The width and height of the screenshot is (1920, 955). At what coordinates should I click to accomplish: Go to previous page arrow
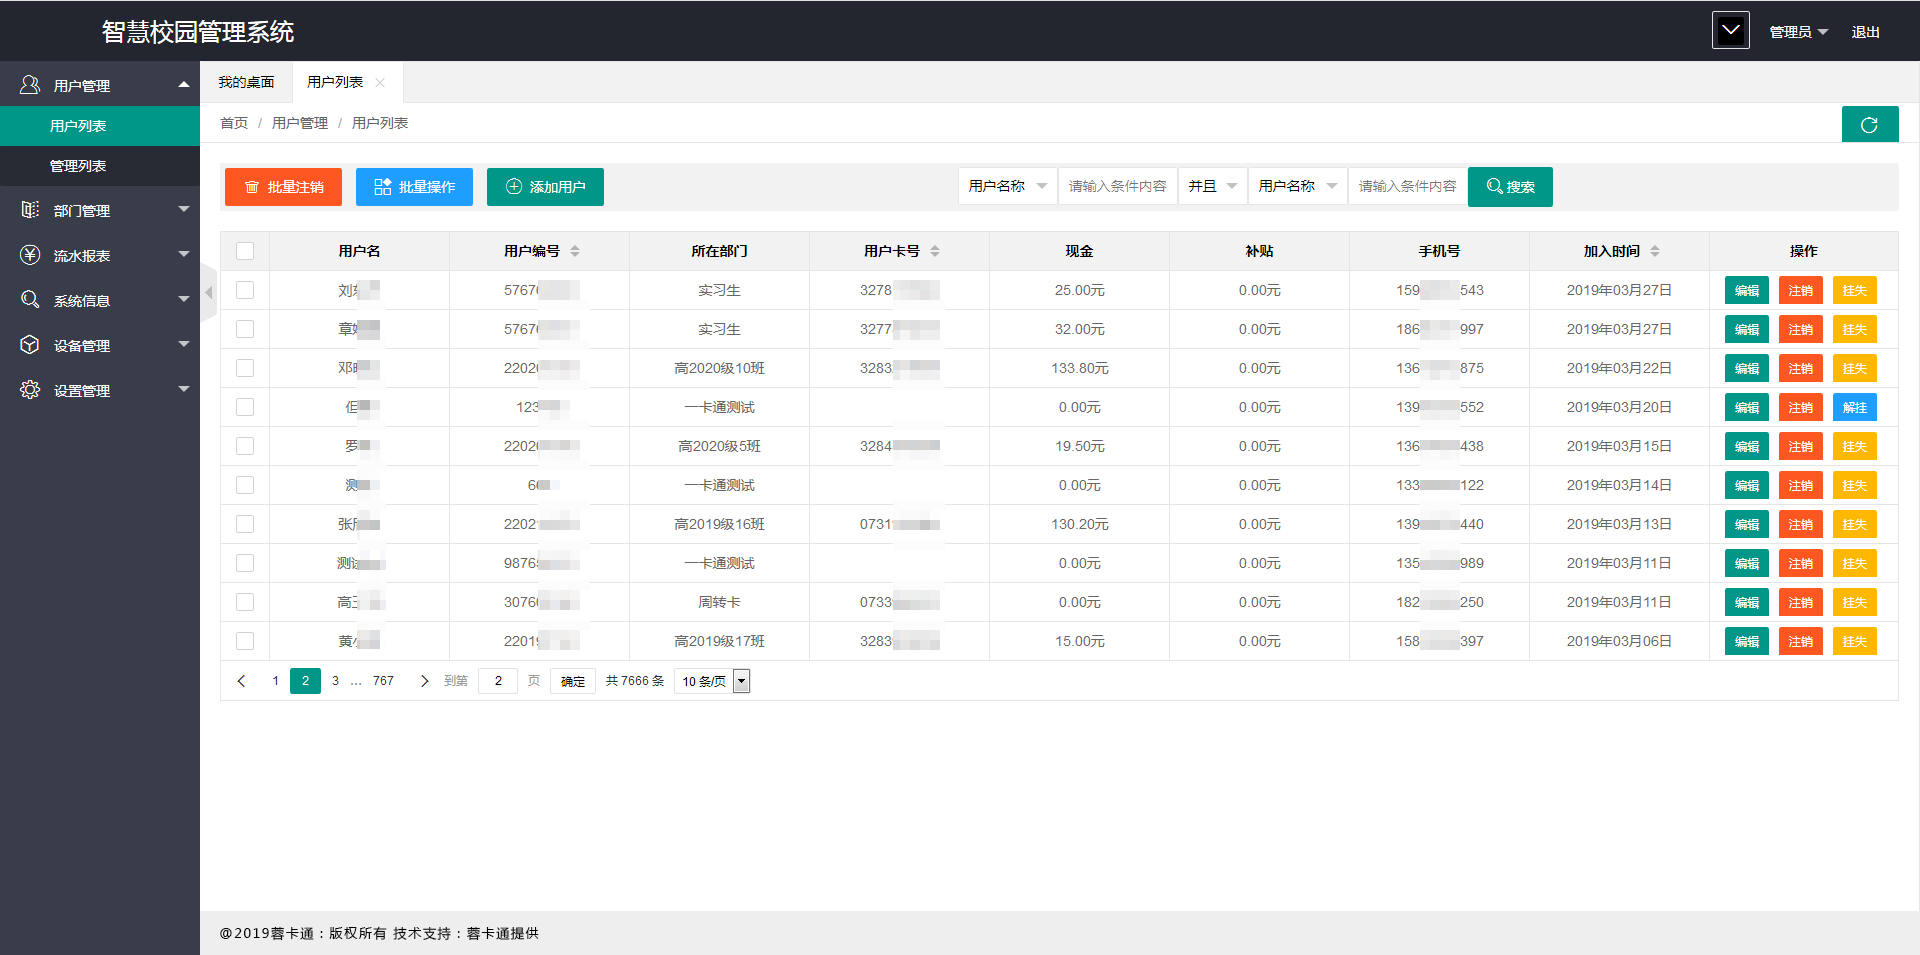(241, 681)
